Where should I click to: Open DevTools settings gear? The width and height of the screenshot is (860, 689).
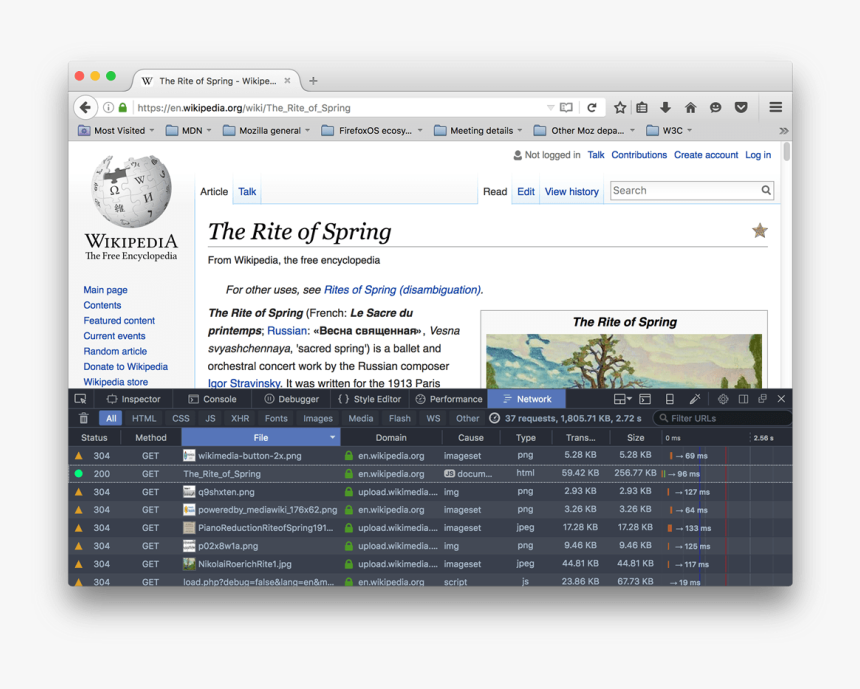pyautogui.click(x=723, y=399)
